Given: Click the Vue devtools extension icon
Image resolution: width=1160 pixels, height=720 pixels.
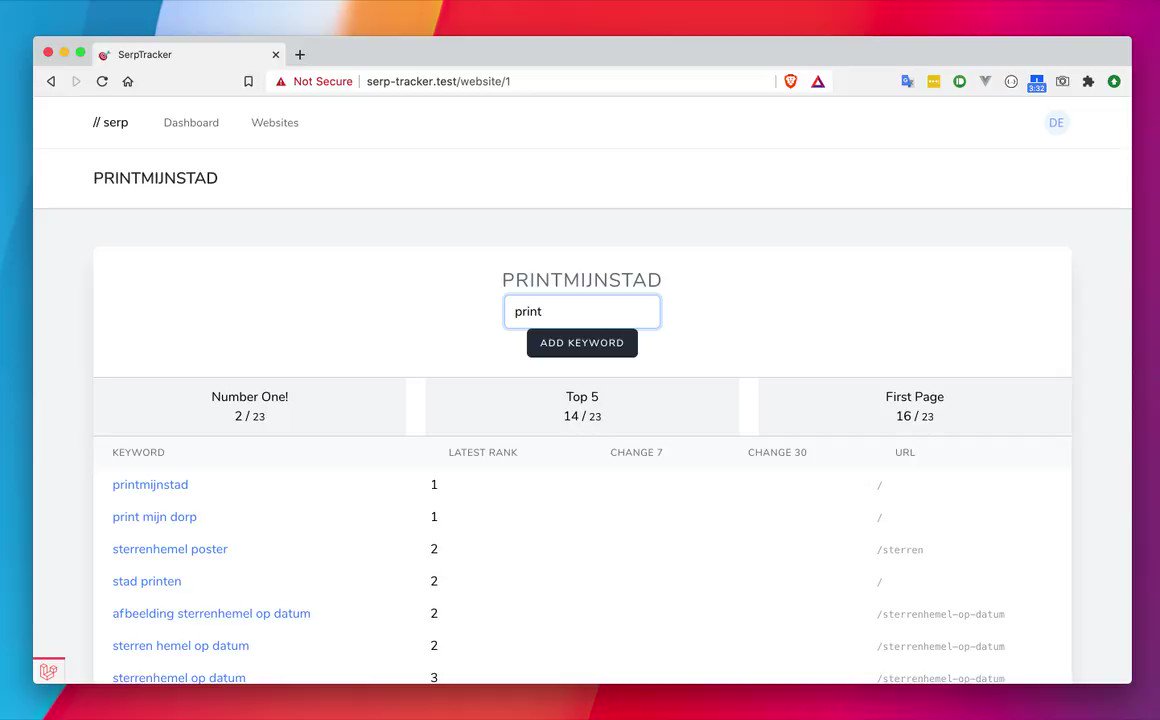Looking at the screenshot, I should [x=985, y=81].
